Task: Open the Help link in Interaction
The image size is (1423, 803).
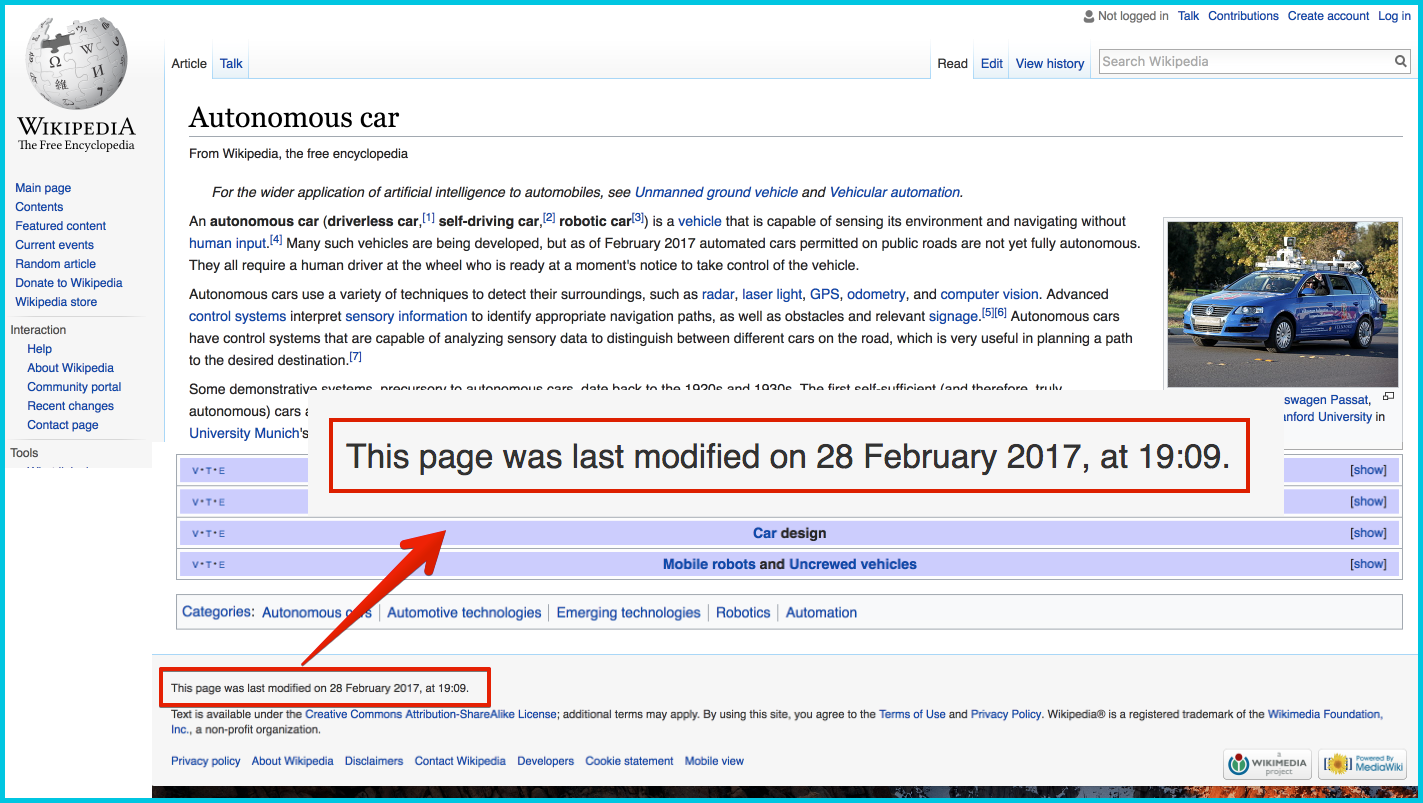Action: [x=39, y=349]
